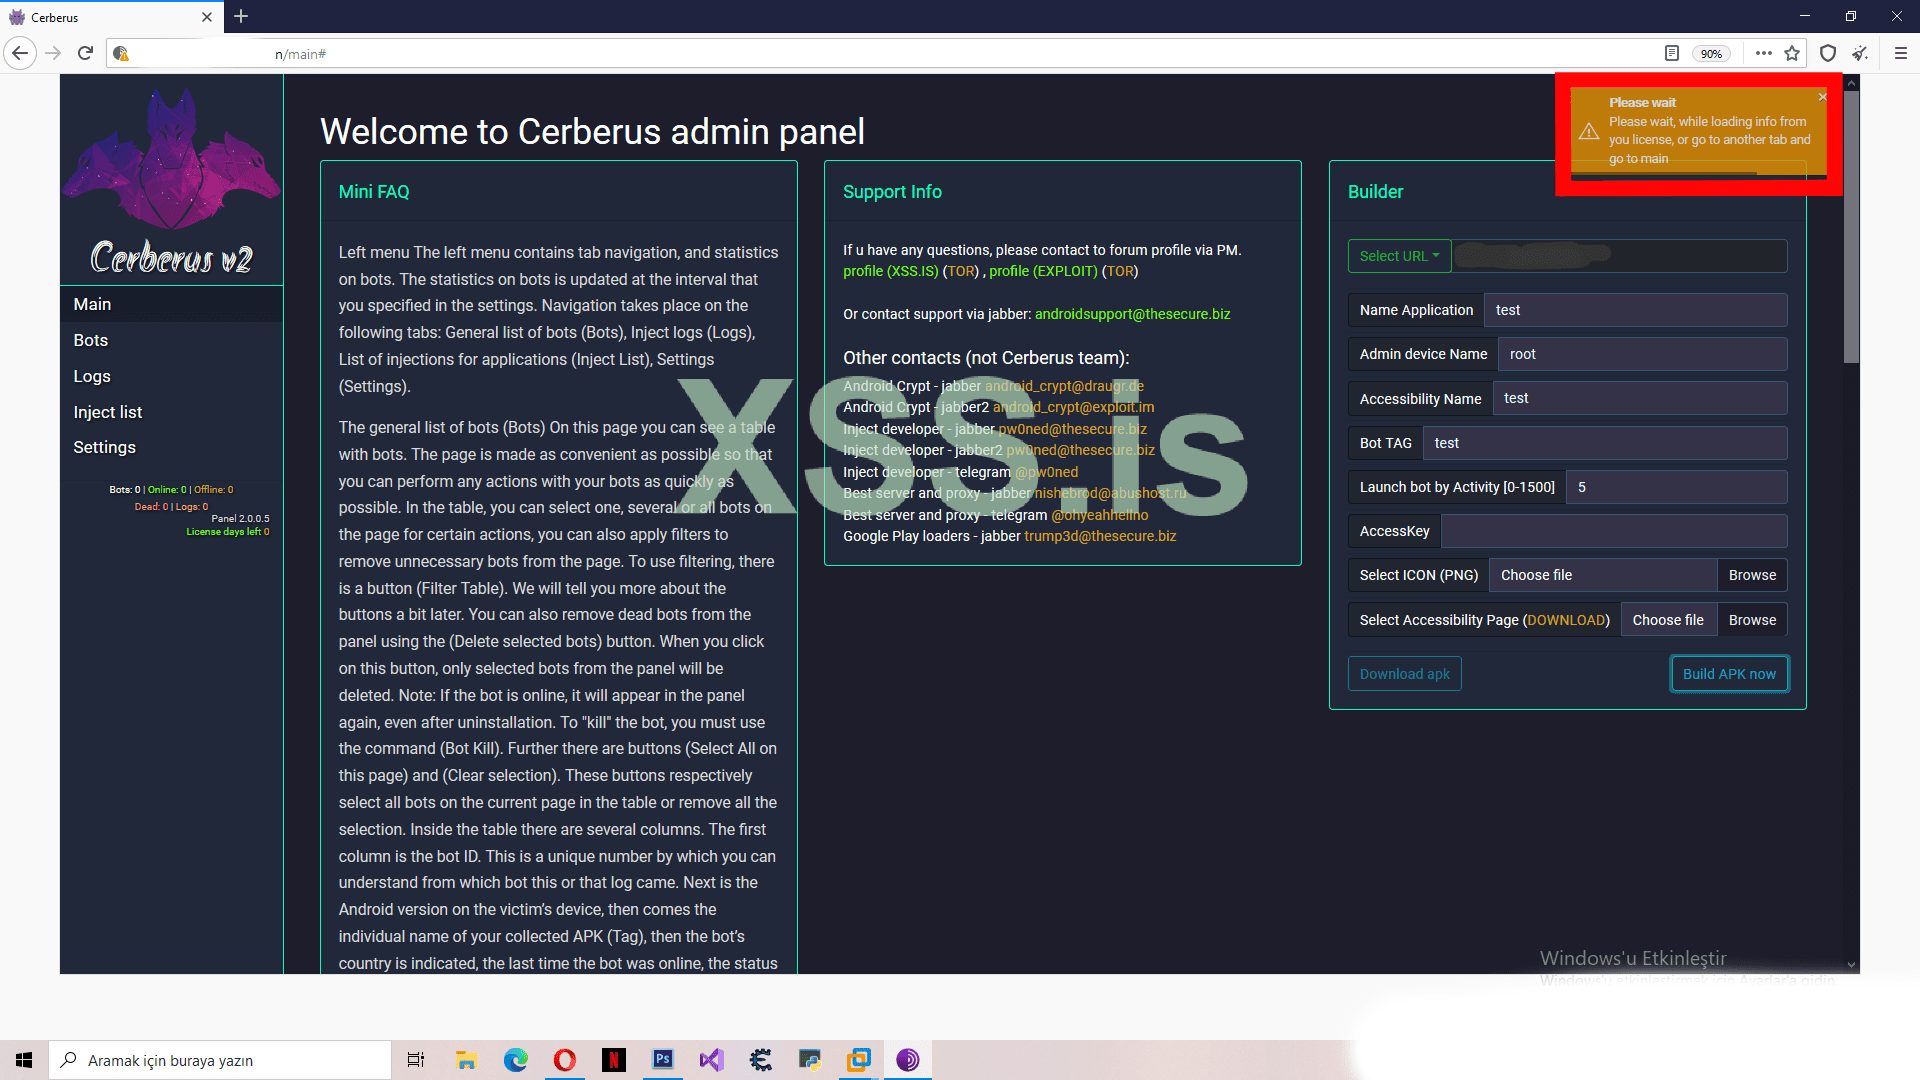This screenshot has height=1080, width=1920.
Task: Dismiss the Please wait notification
Action: click(x=1822, y=97)
